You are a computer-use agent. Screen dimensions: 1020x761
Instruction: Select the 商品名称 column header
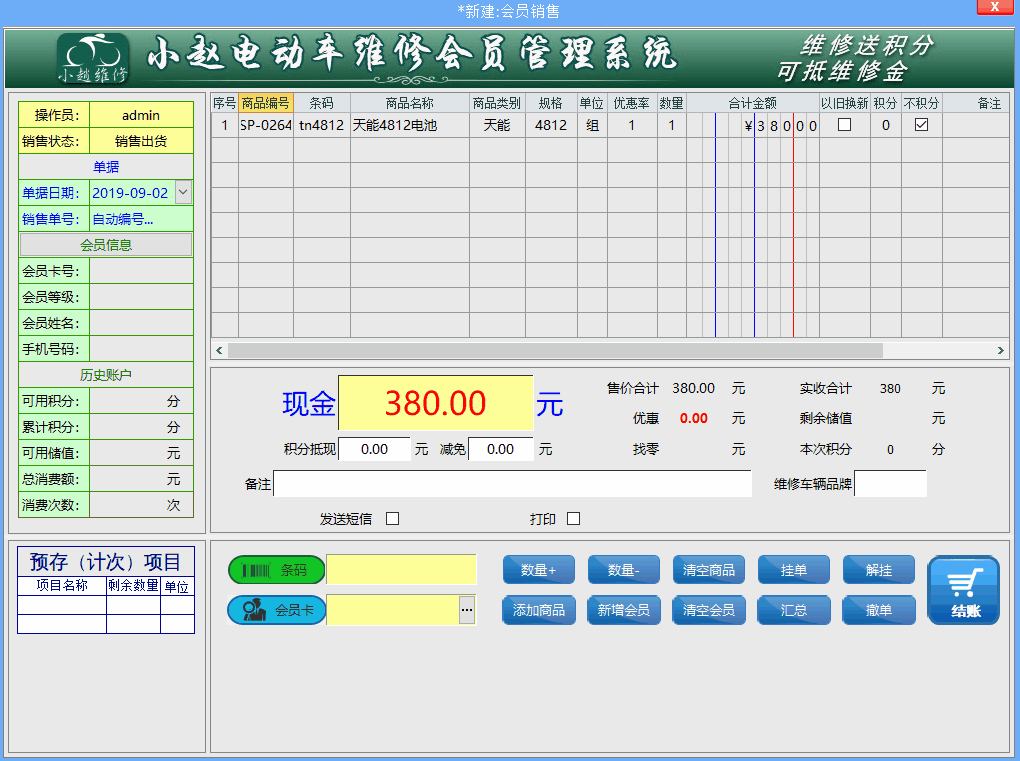[410, 103]
